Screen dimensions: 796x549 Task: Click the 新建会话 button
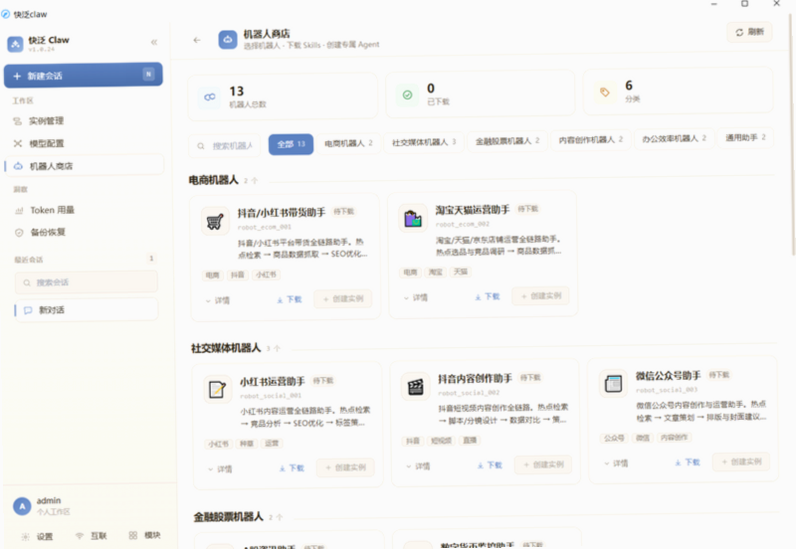point(83,76)
